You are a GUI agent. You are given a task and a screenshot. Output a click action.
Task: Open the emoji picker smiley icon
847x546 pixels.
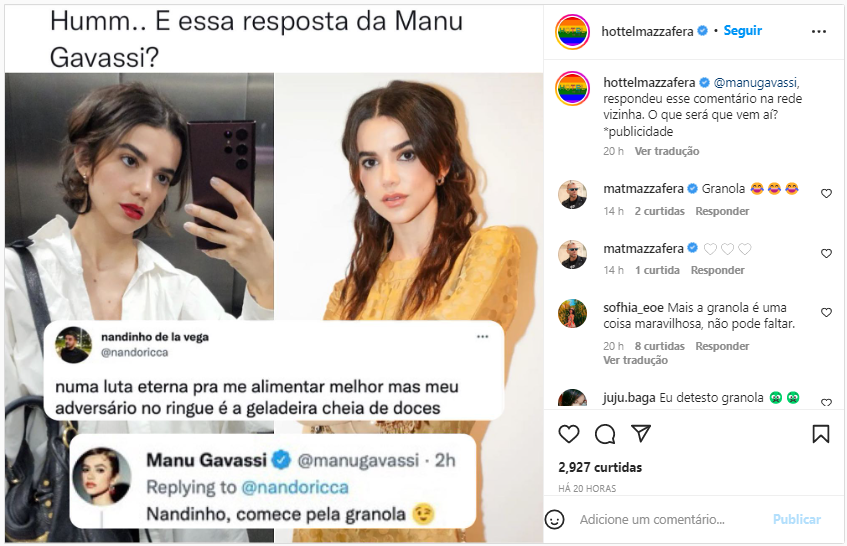[x=554, y=519]
